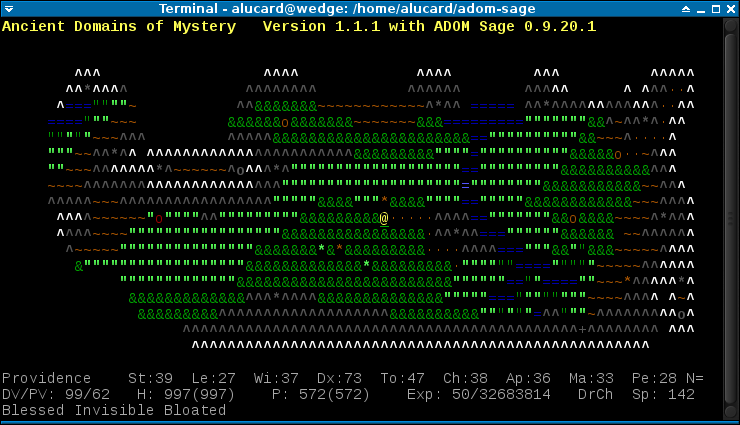Click the experience 'Exp: 50/32683814'
Image resolution: width=740 pixels, height=425 pixels.
click(x=479, y=394)
